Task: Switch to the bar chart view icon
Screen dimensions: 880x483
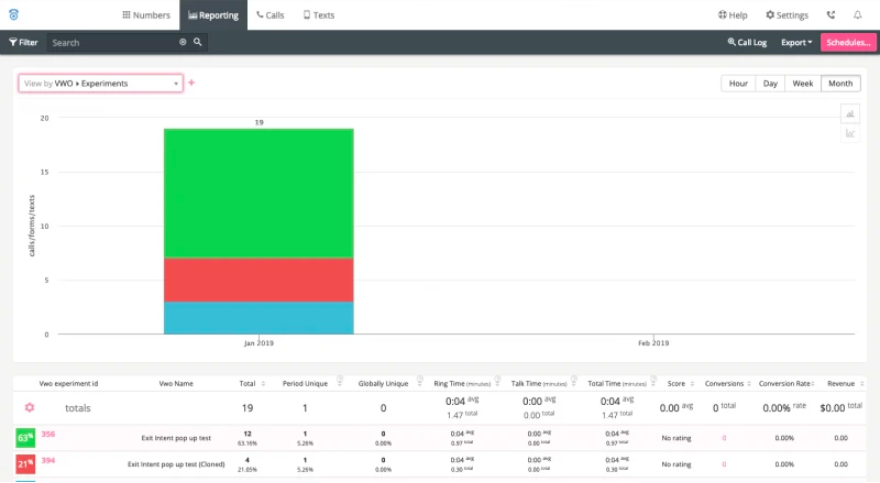Action: [x=850, y=114]
